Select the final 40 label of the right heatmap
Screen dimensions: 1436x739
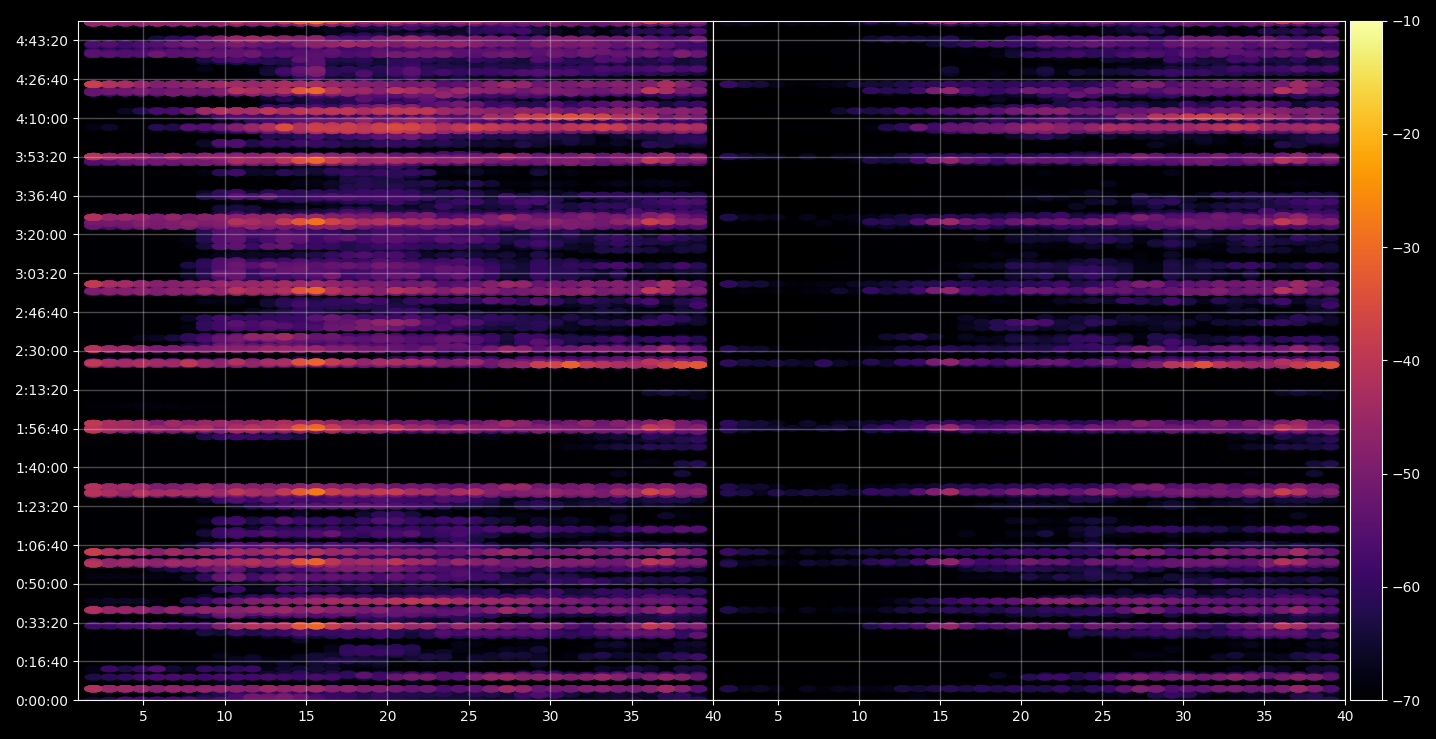click(1345, 716)
